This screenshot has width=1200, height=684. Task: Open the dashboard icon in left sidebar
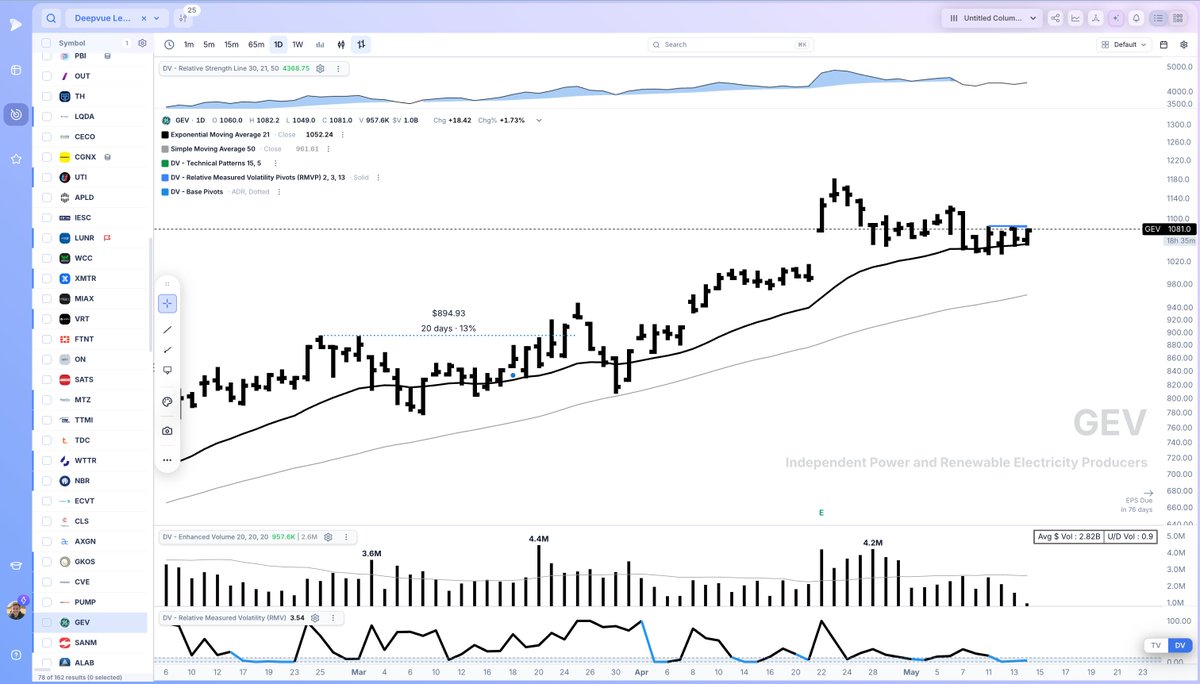(x=16, y=70)
